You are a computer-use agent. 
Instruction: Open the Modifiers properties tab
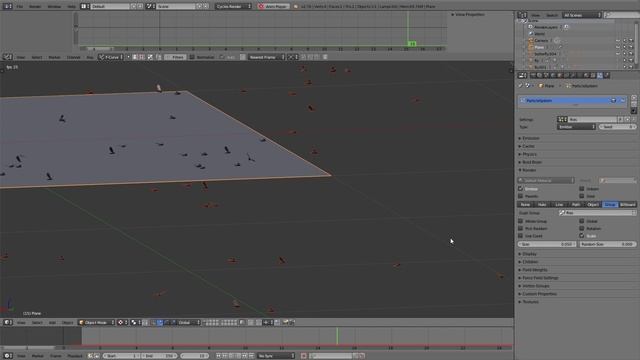(x=573, y=76)
